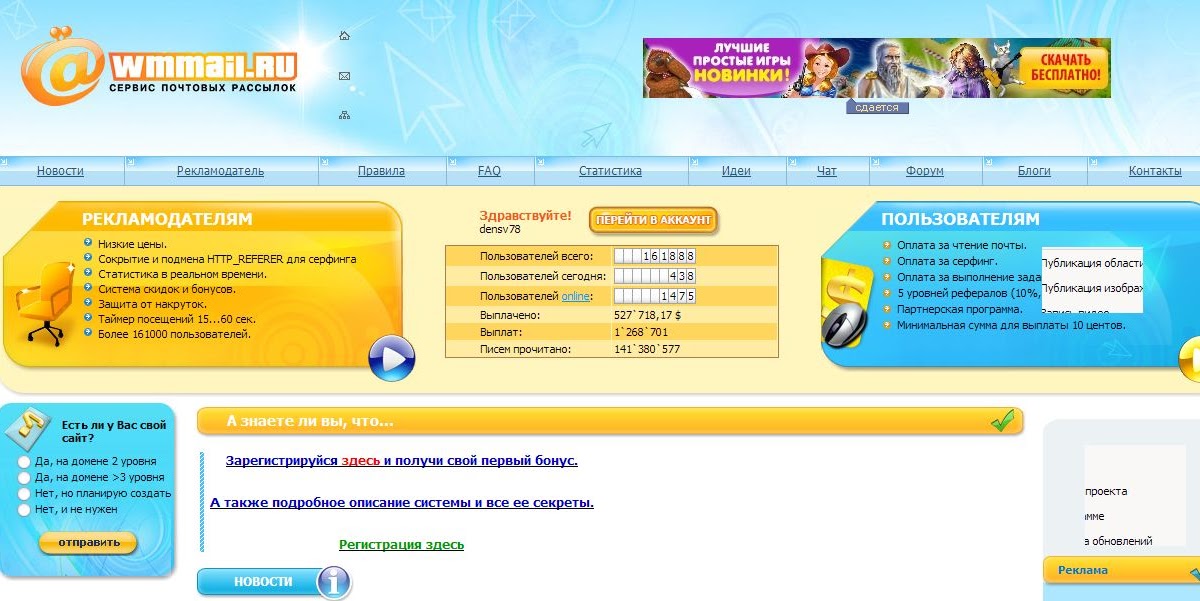Open the Статистика menu item

[x=610, y=171]
